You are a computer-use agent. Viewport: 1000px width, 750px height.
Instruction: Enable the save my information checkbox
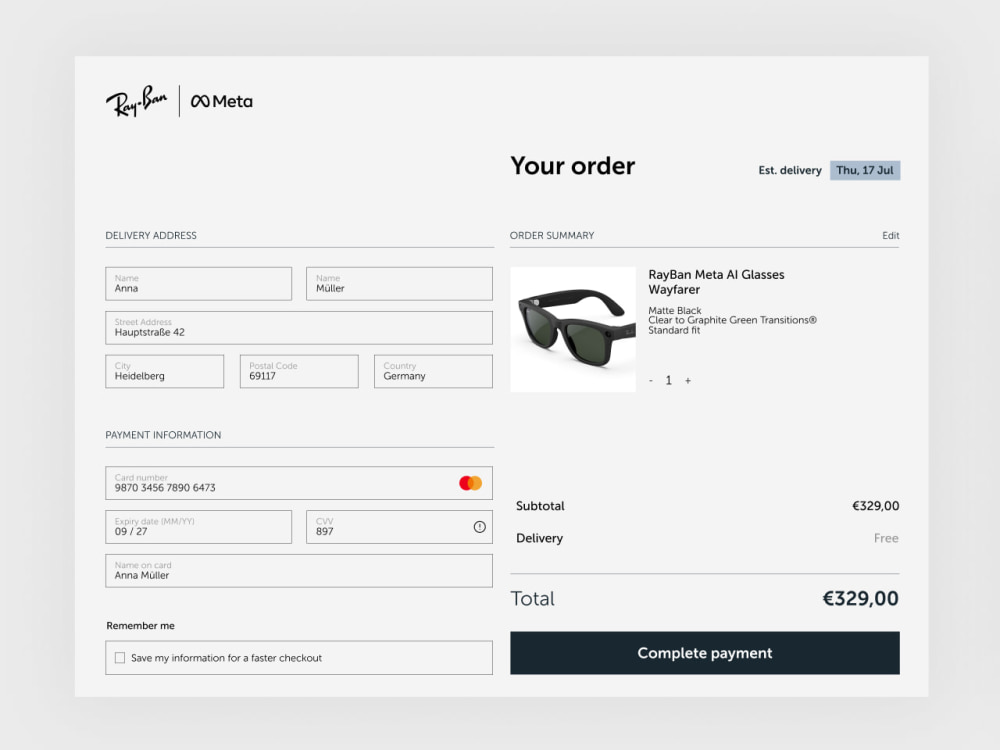point(120,658)
